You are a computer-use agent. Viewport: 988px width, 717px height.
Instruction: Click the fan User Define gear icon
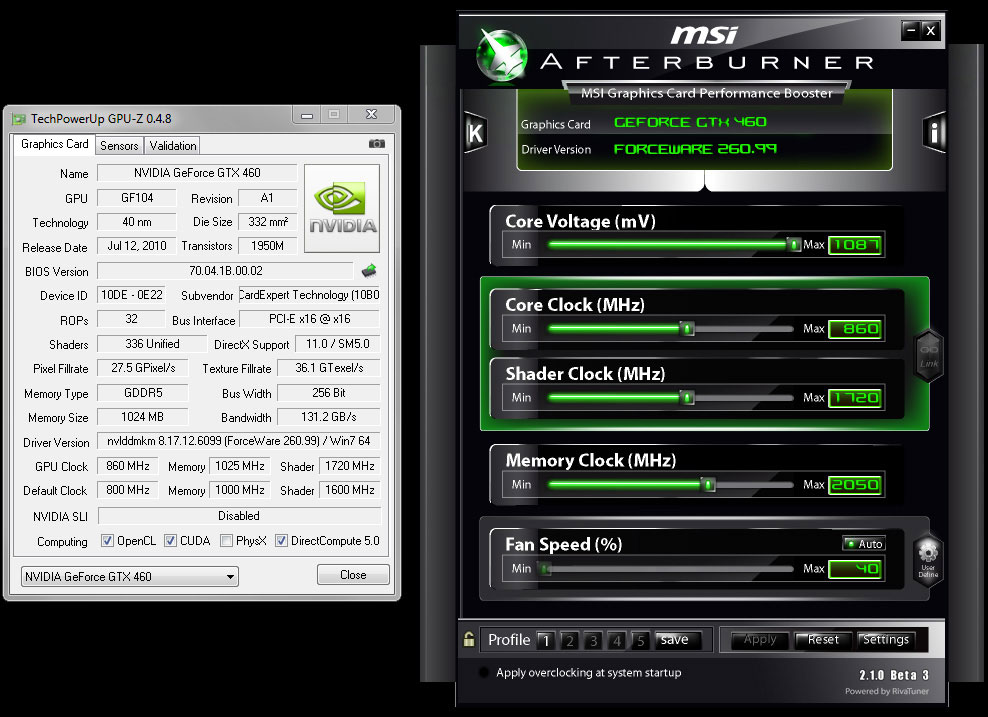click(928, 560)
